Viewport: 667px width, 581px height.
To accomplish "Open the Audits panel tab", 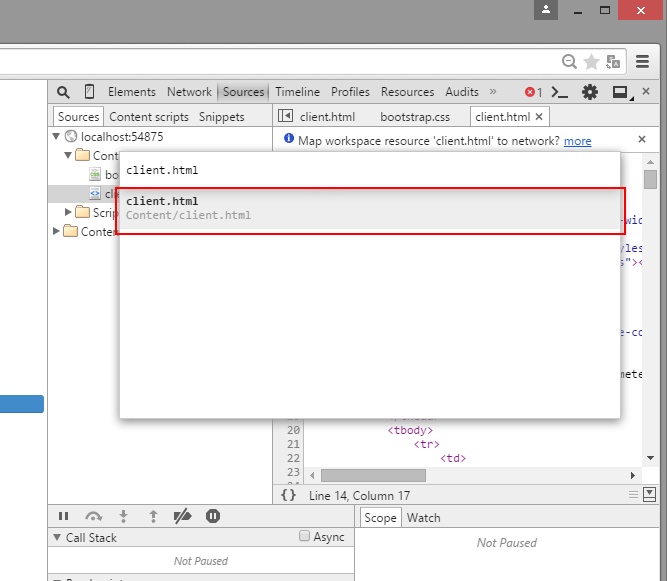I will [462, 92].
